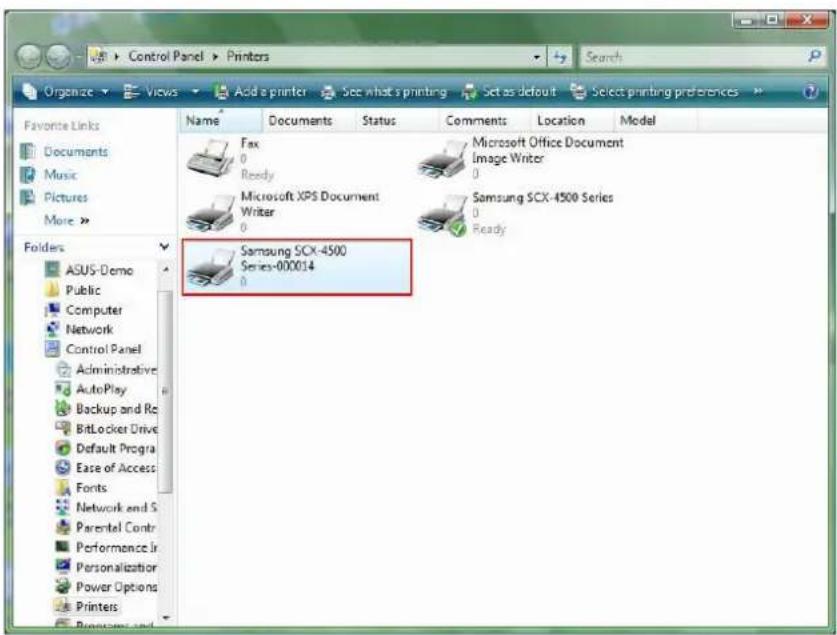837x635 pixels.
Task: Click the arrow before Control Panel breadcrumb
Action: click(x=116, y=57)
